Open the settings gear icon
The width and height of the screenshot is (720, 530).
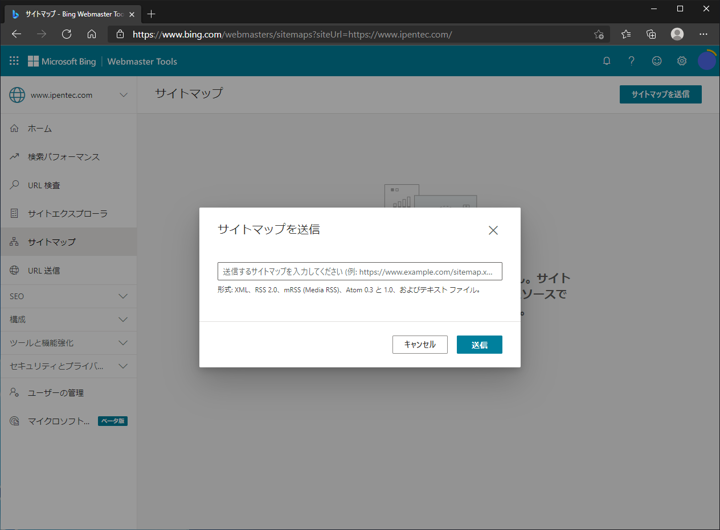682,61
